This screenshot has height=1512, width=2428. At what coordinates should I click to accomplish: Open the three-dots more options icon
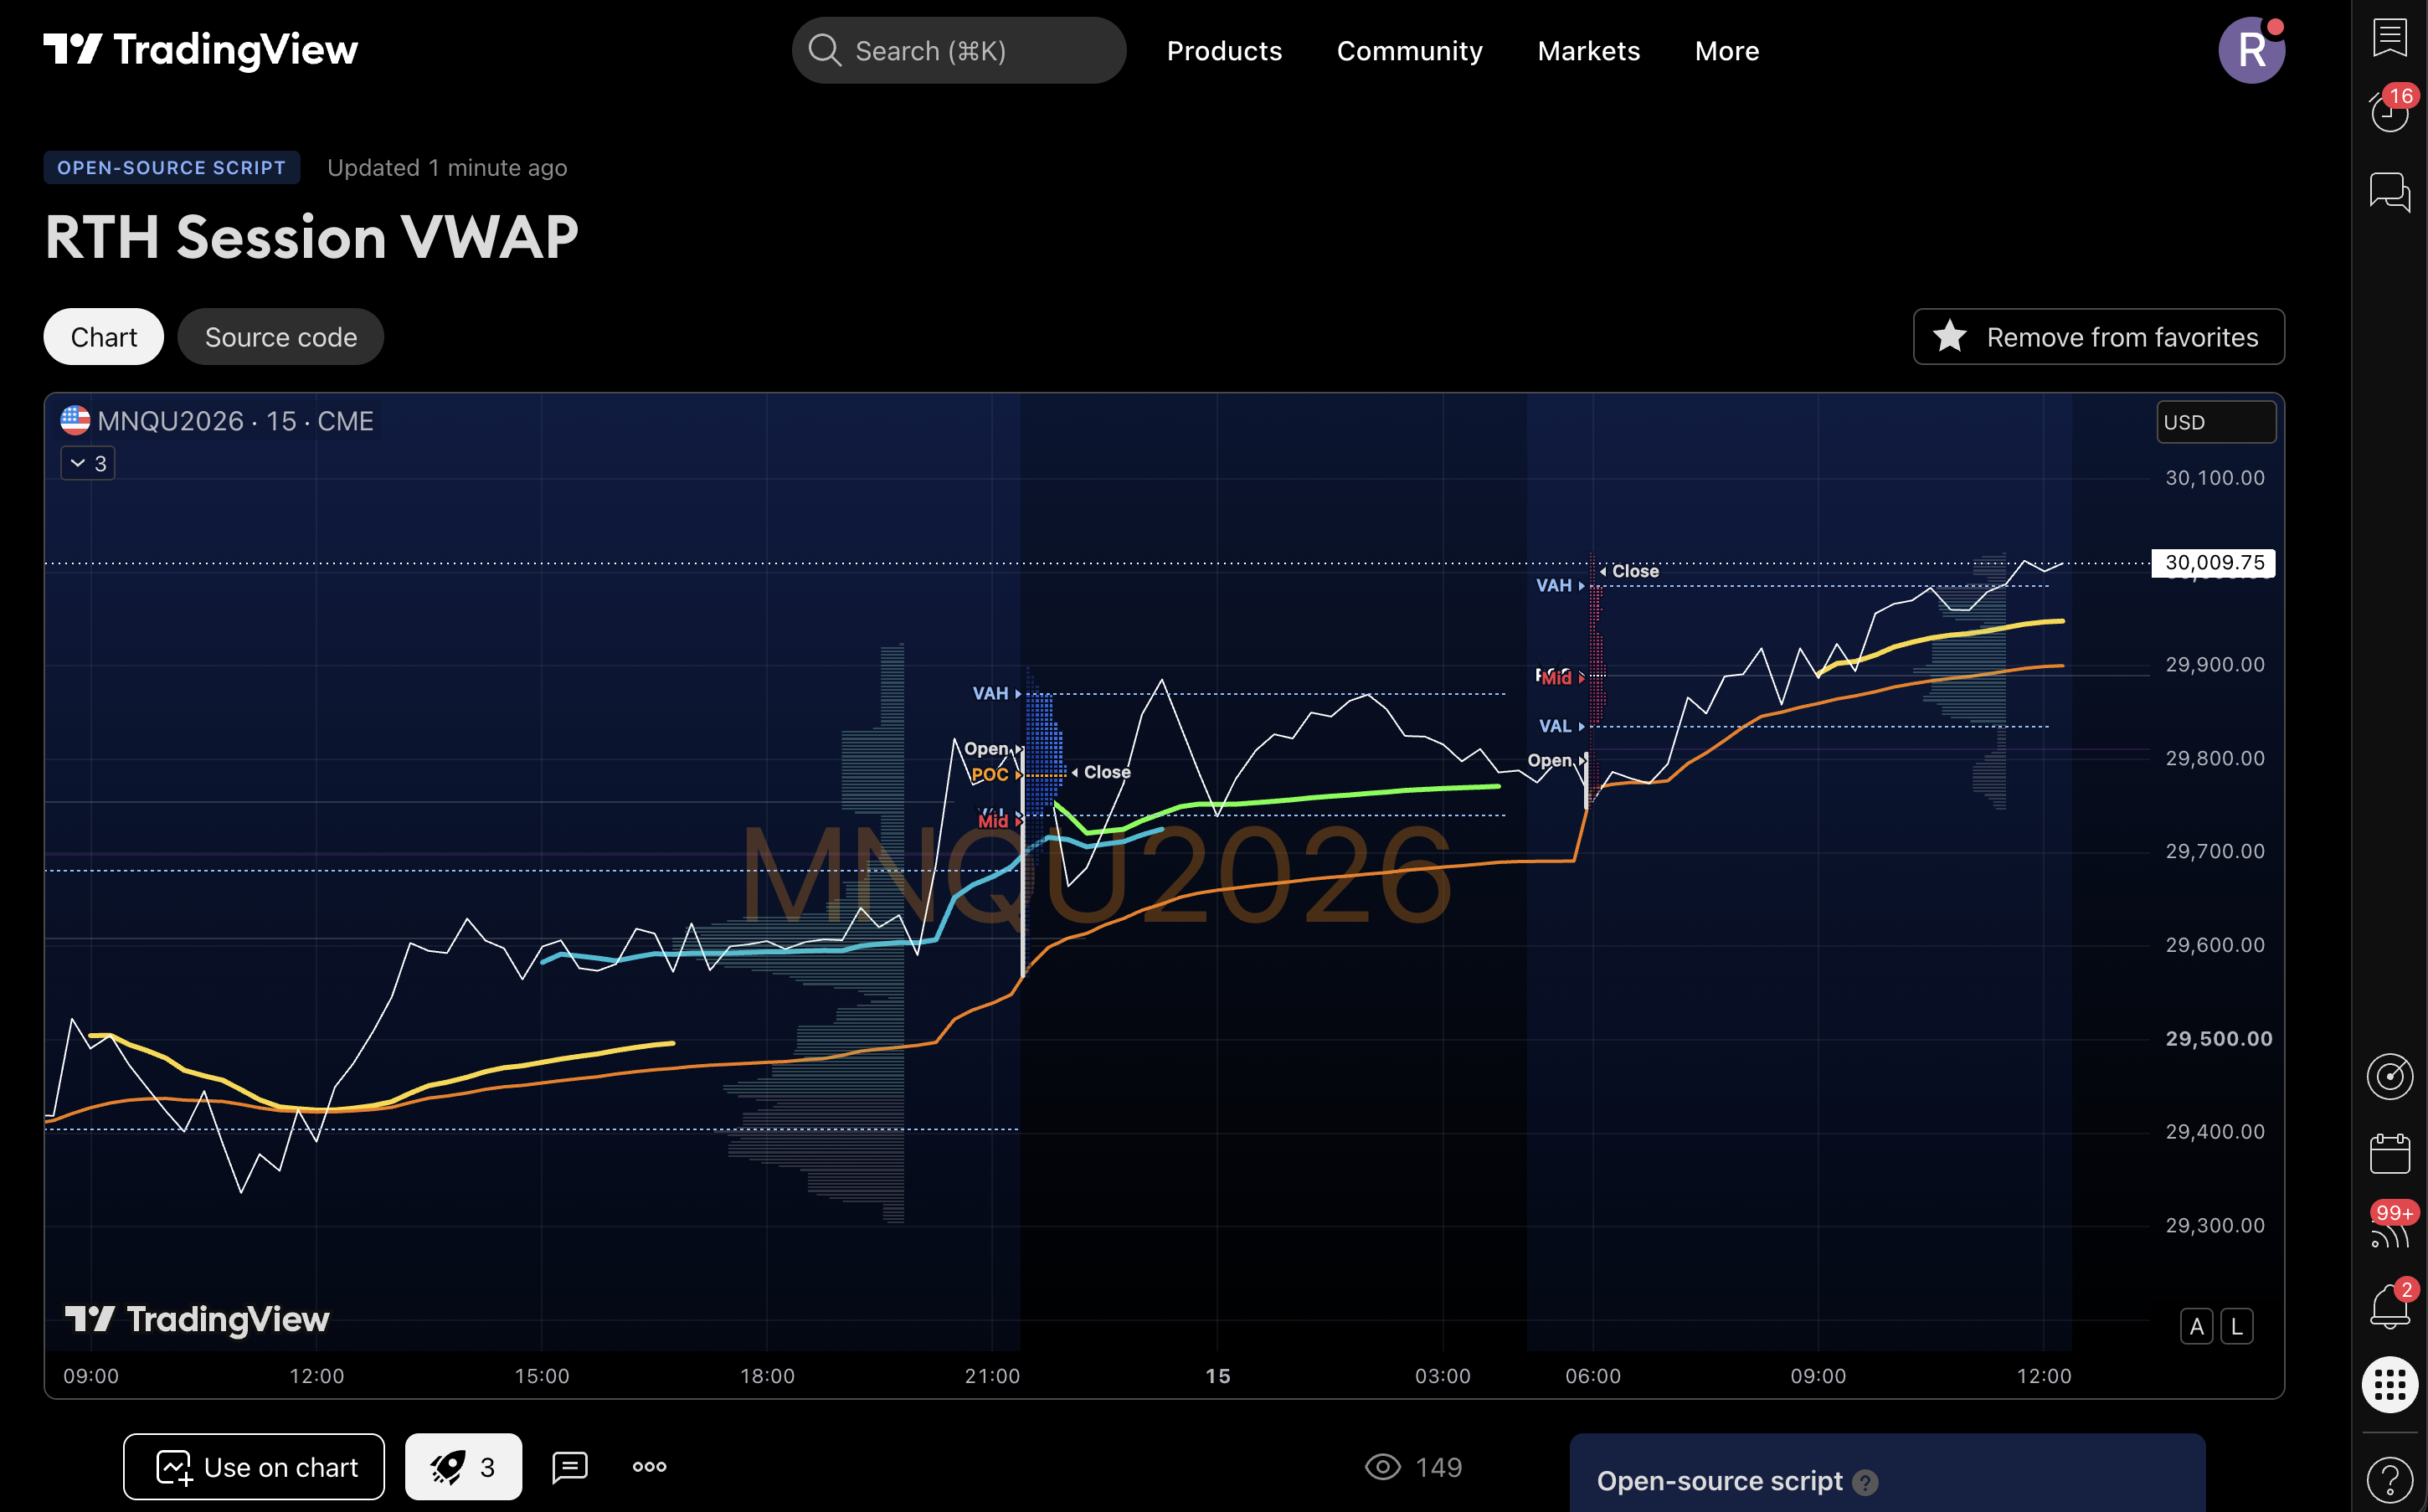(x=649, y=1467)
